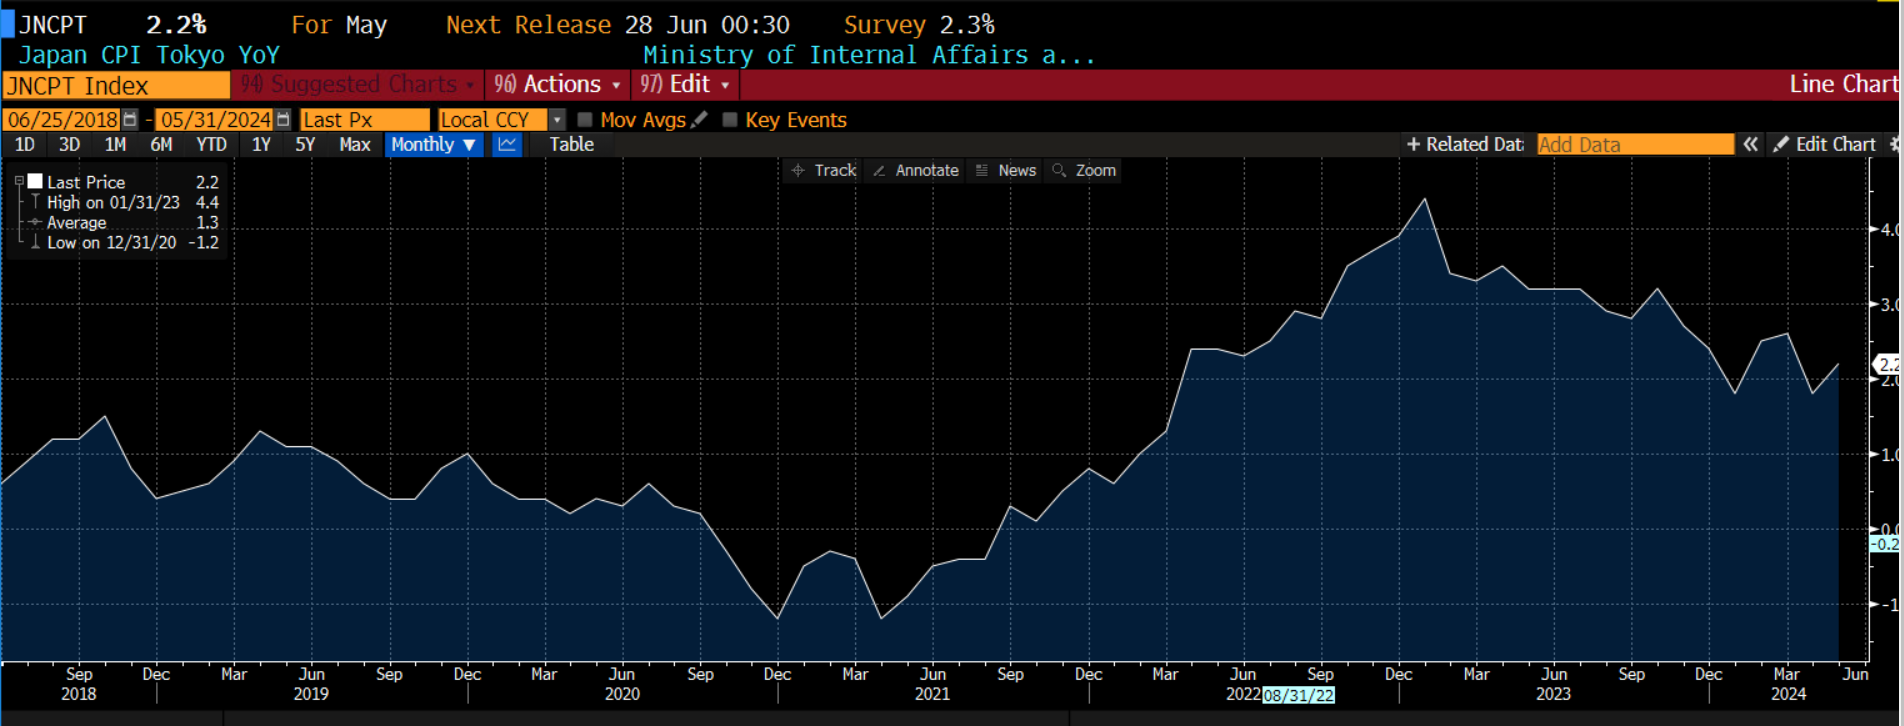Open the Actions menu
The width and height of the screenshot is (1904, 726).
click(x=558, y=85)
